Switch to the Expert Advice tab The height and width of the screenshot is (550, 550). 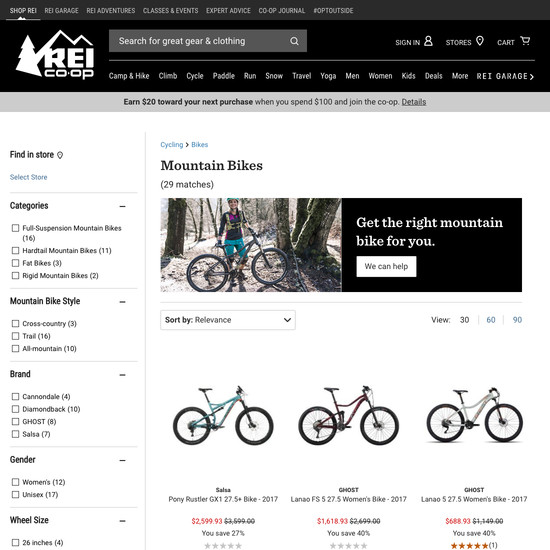[x=228, y=11]
